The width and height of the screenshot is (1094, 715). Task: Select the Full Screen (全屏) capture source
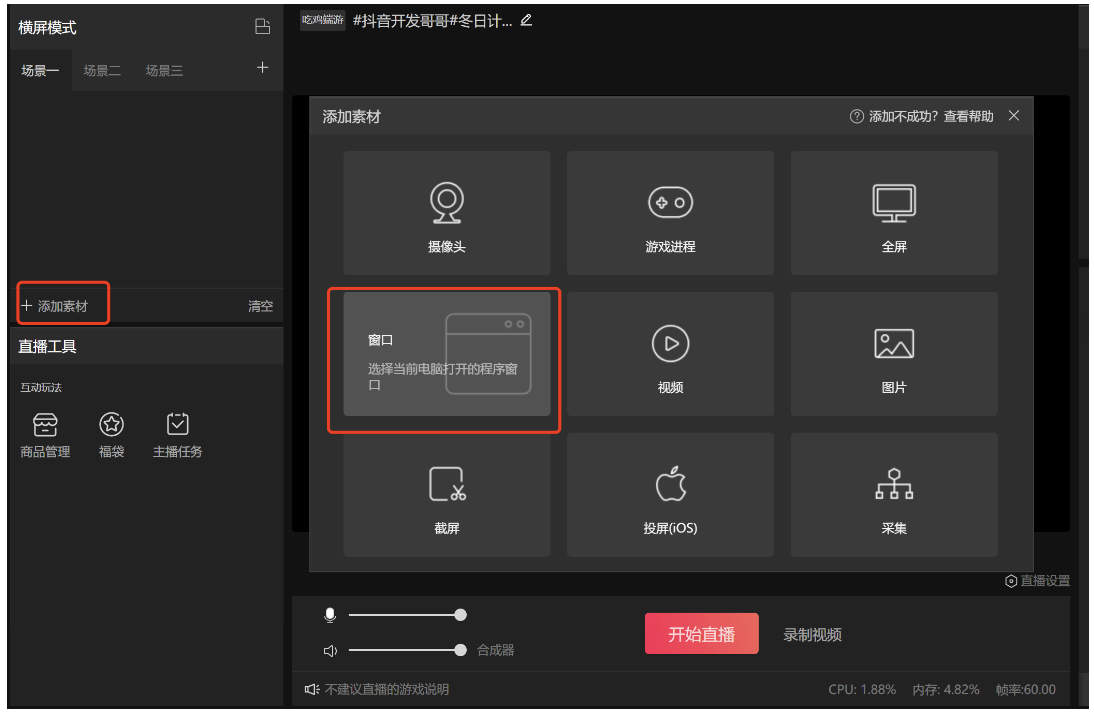point(894,213)
